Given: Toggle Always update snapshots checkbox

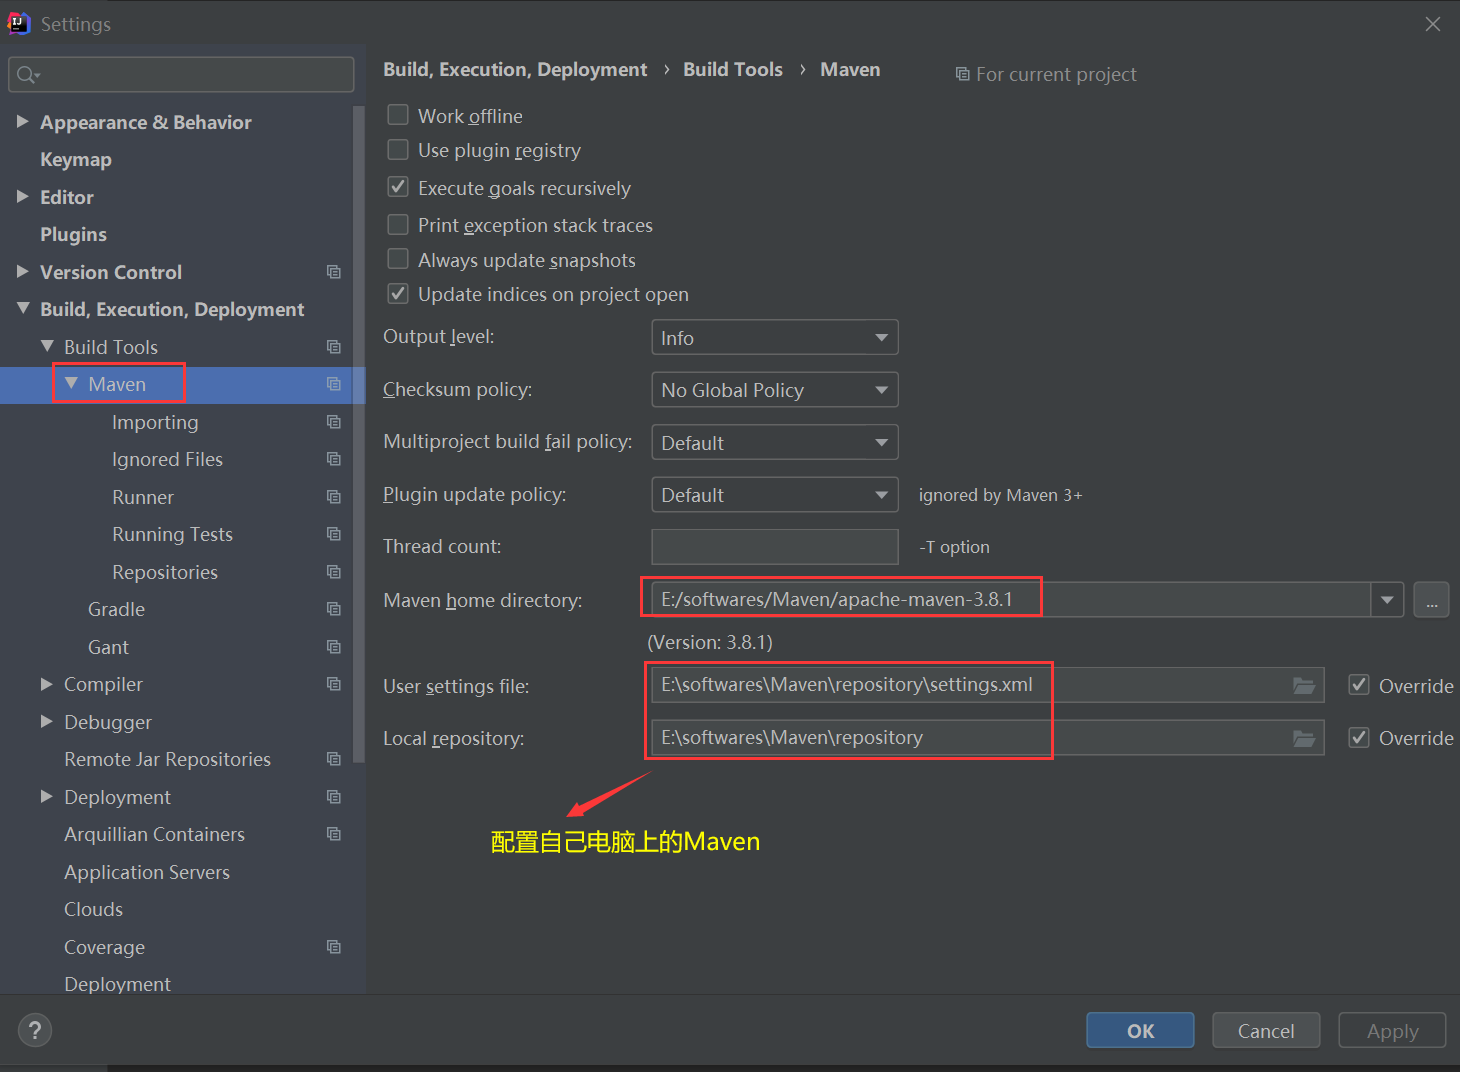Looking at the screenshot, I should (x=398, y=259).
